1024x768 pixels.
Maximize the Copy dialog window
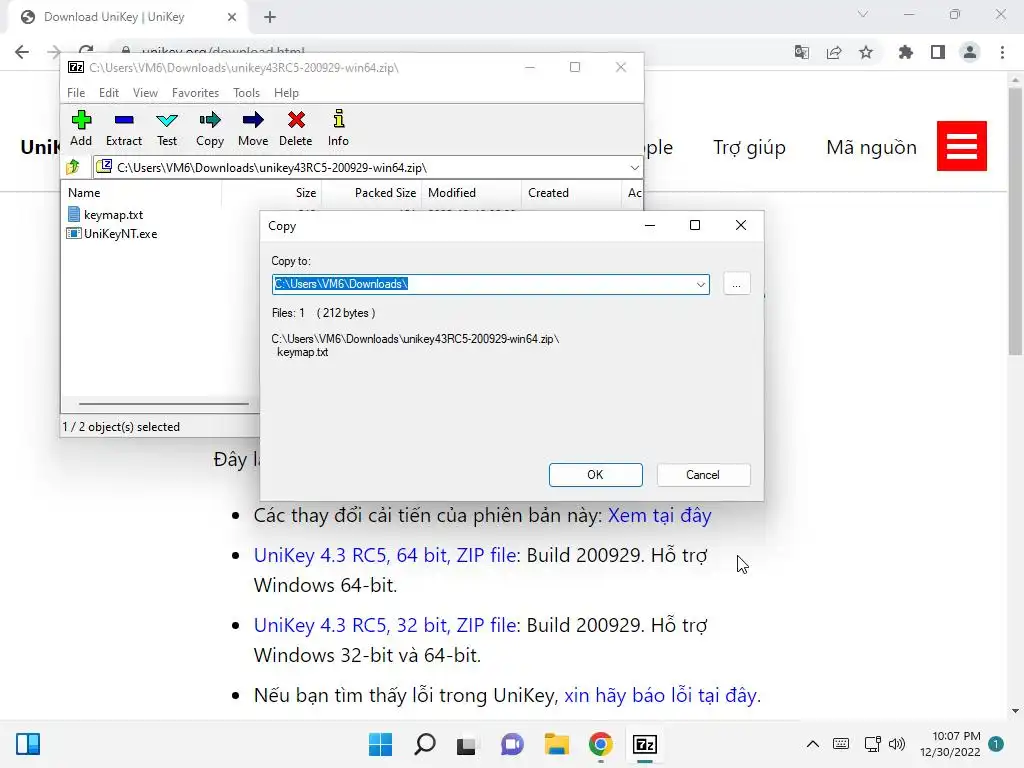pos(695,225)
